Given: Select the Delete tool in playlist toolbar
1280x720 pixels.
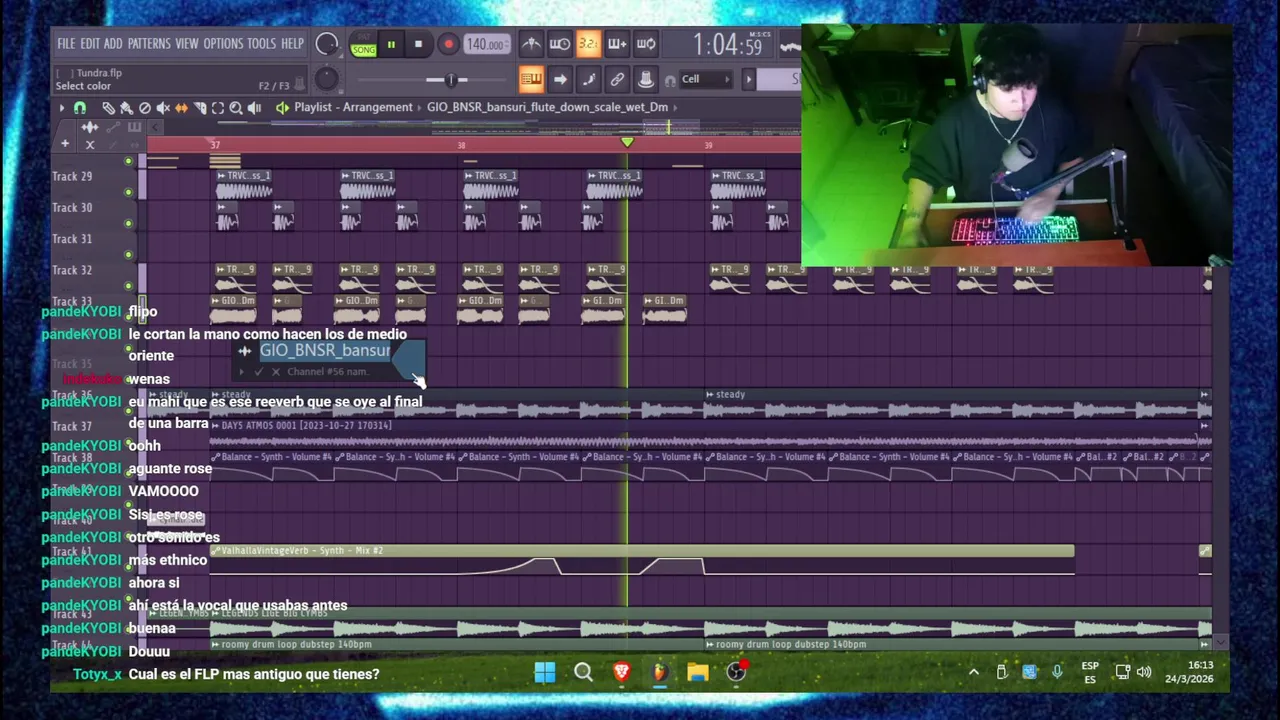Looking at the screenshot, I should [145, 108].
